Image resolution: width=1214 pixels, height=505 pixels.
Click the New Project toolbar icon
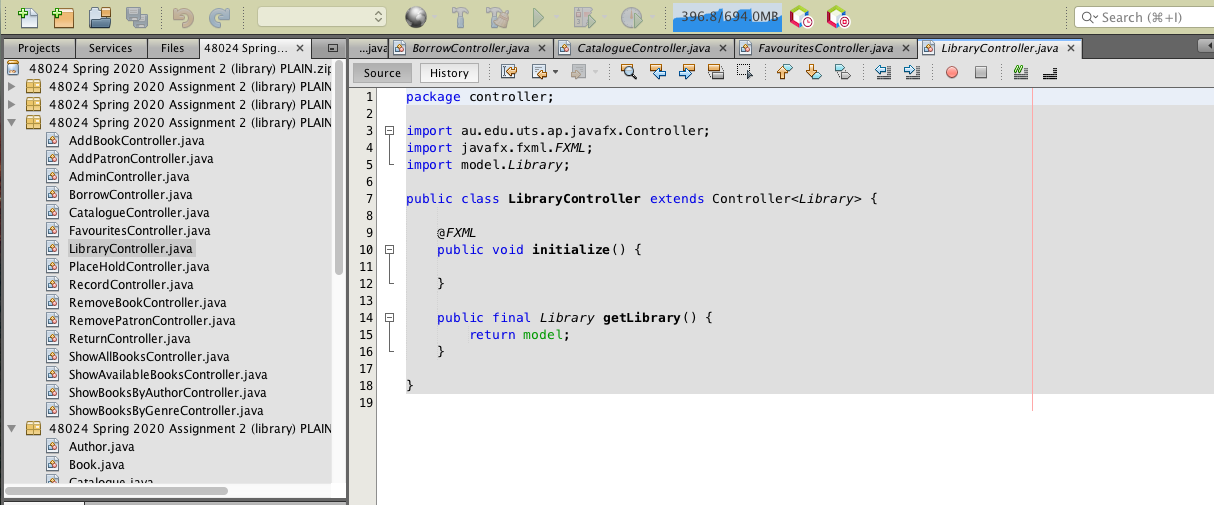[62, 17]
